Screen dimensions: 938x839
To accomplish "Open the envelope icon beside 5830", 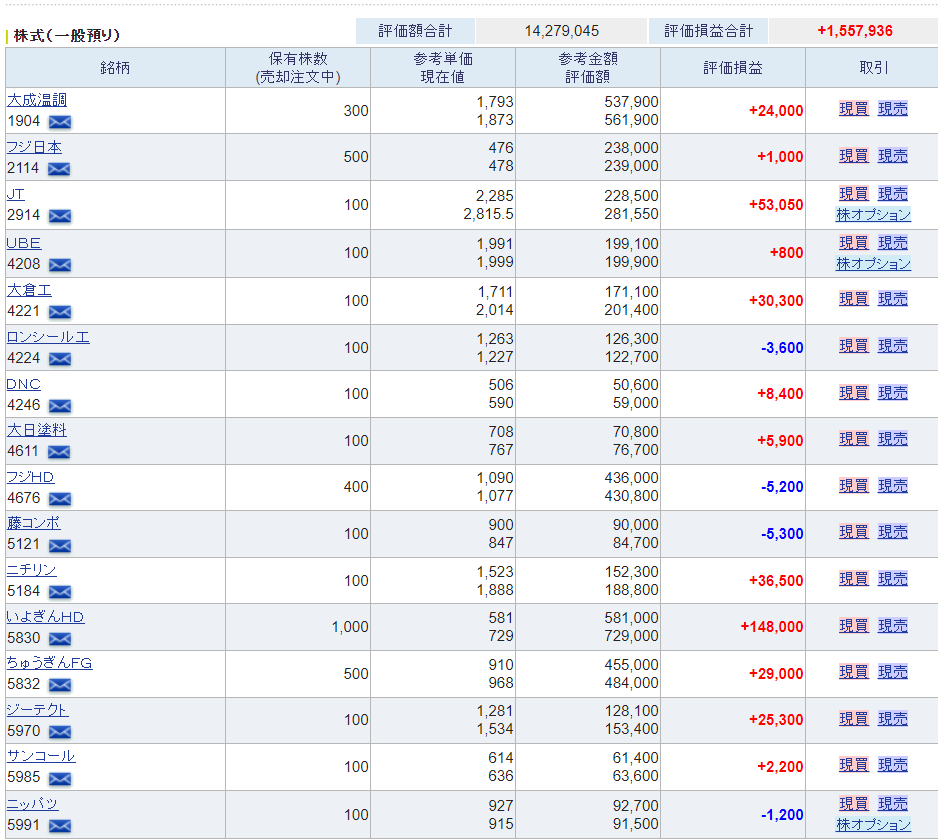I will pyautogui.click(x=60, y=639).
